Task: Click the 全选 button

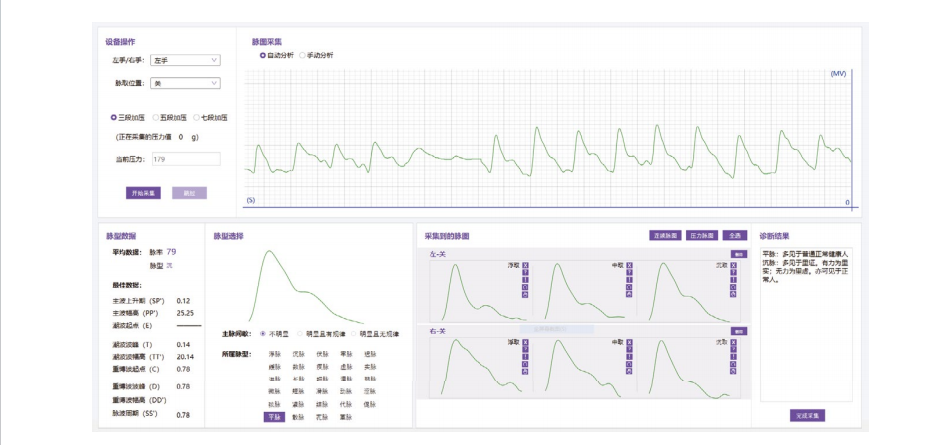Action: point(736,235)
